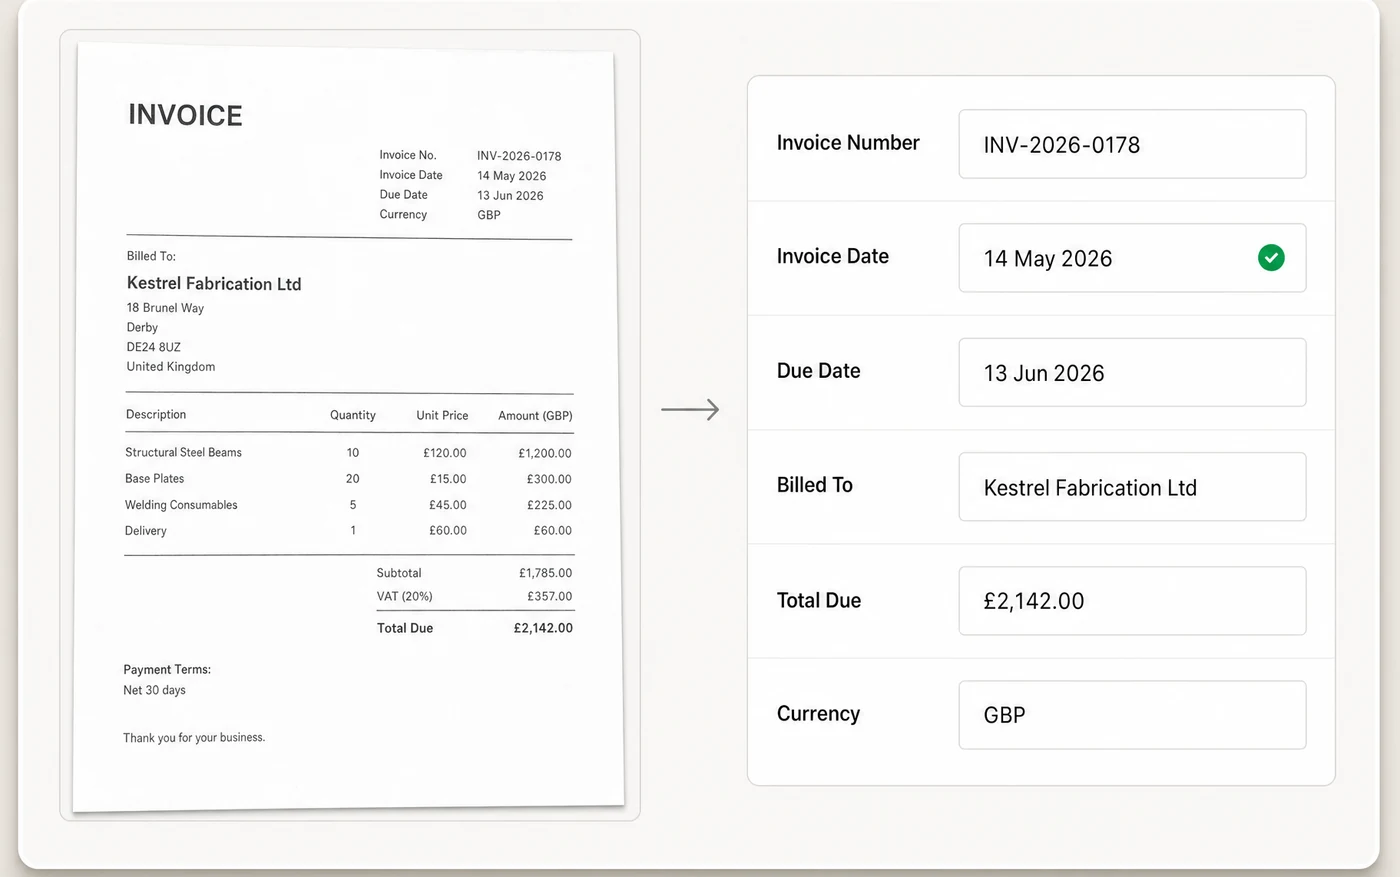Focus the Invoice Date field showing 14 May 2026
The height and width of the screenshot is (877, 1400).
[x=1132, y=258]
